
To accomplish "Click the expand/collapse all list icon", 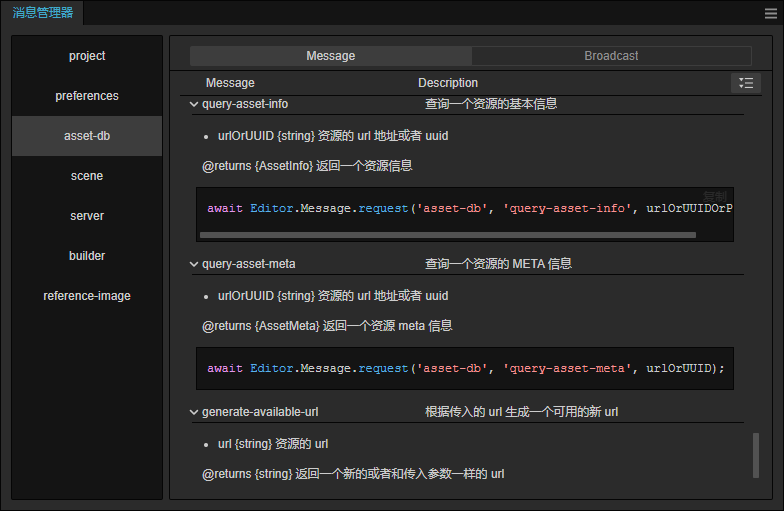I will point(745,83).
